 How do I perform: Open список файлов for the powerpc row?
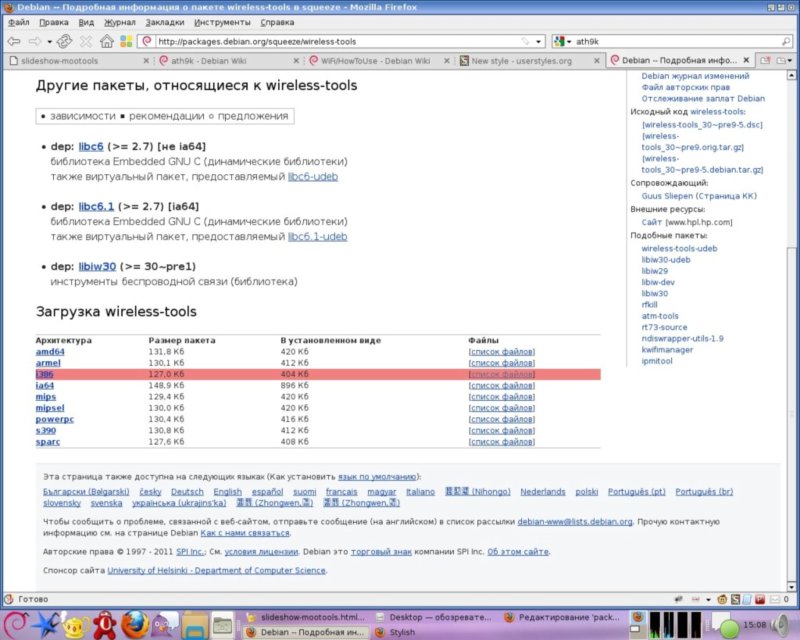pyautogui.click(x=502, y=419)
